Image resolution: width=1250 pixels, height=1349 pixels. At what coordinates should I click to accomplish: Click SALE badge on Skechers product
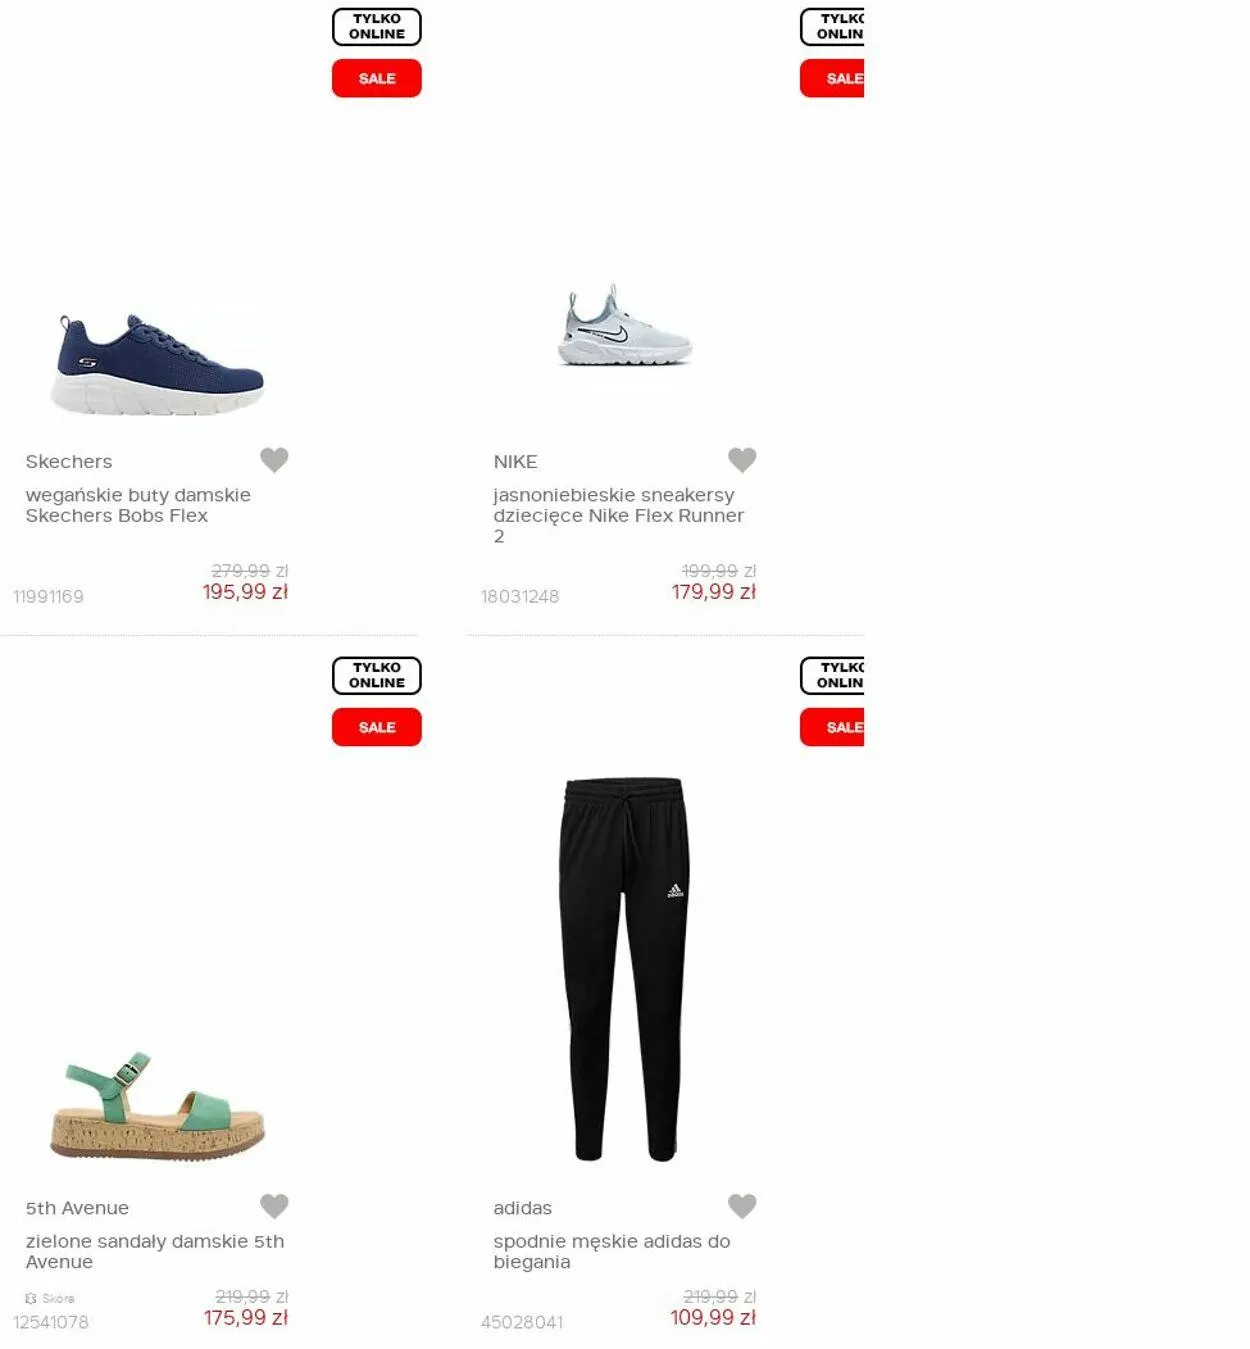[377, 78]
